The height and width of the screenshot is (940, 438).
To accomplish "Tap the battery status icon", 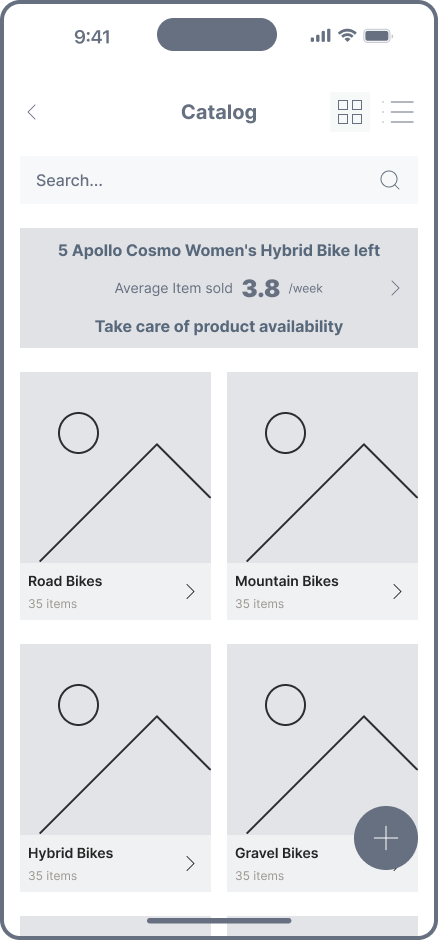I will (x=378, y=36).
